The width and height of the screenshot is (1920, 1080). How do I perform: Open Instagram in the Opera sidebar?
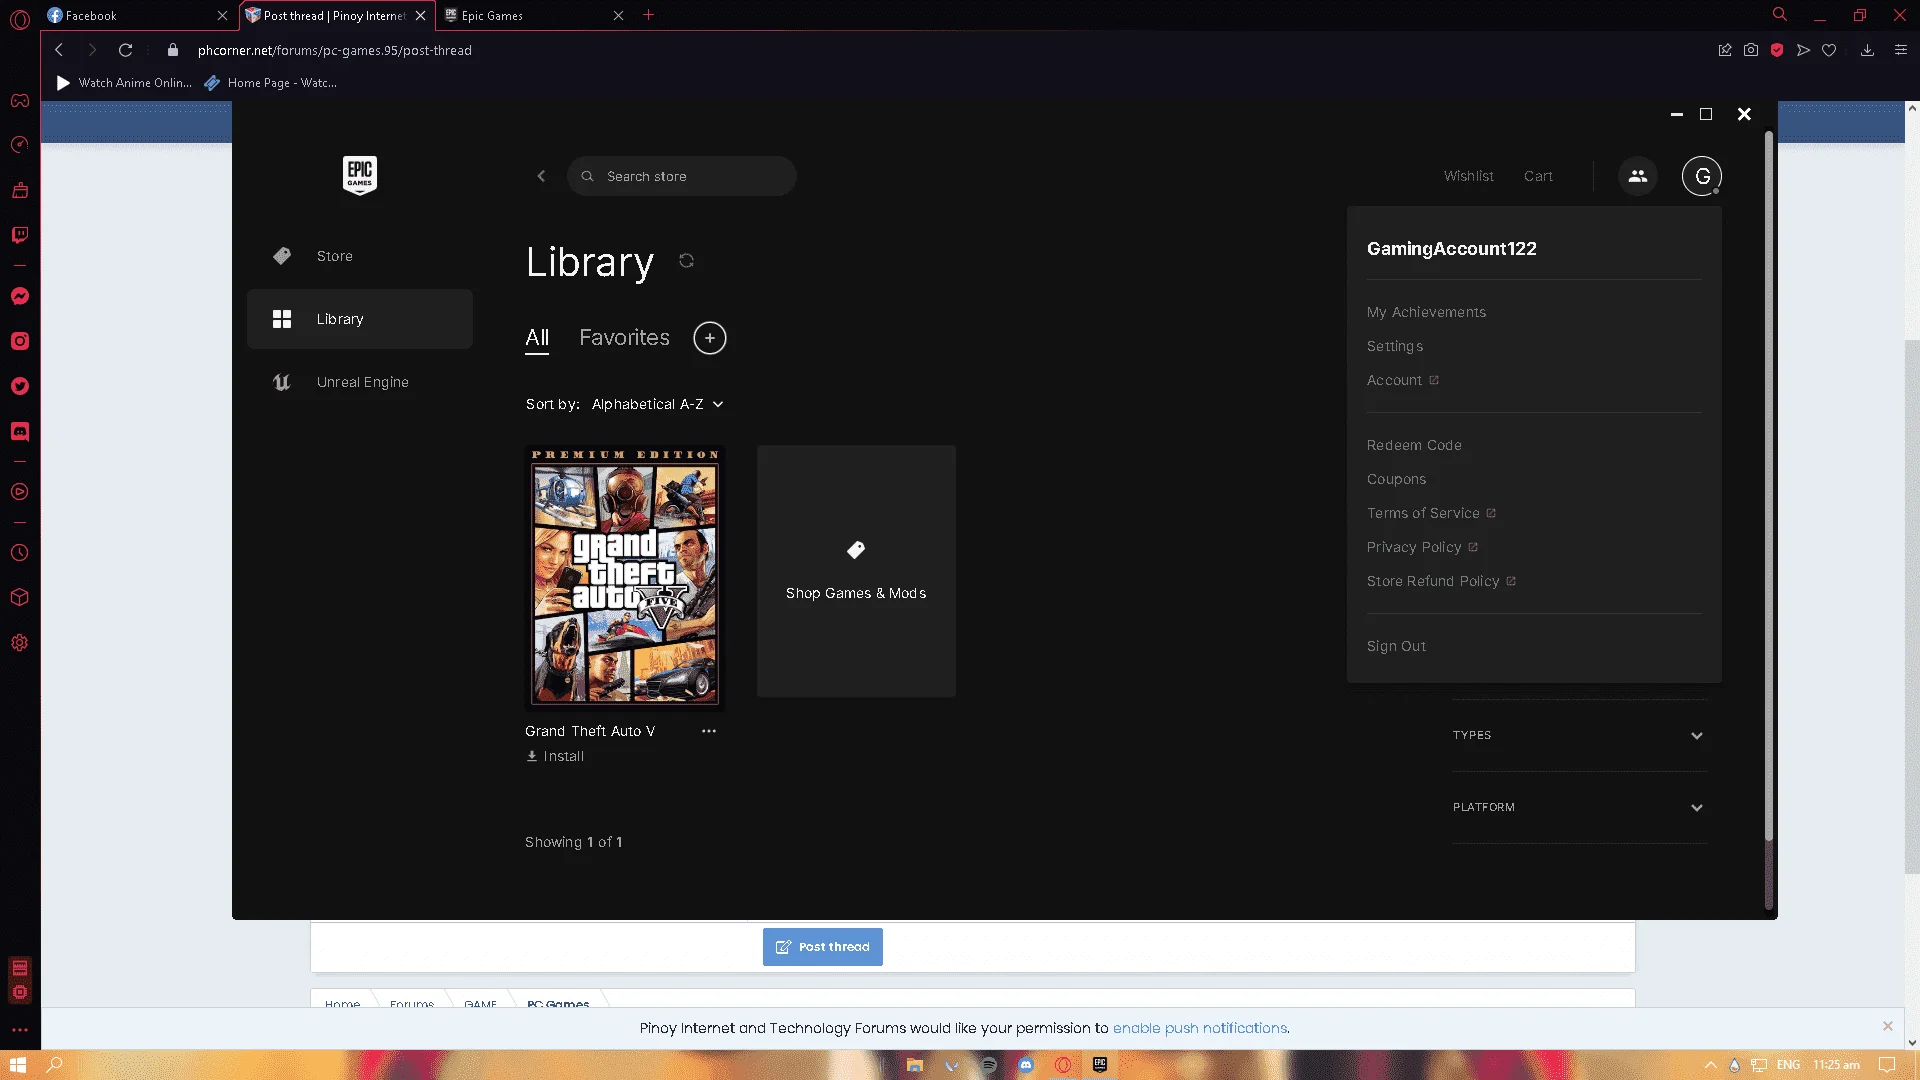point(20,341)
